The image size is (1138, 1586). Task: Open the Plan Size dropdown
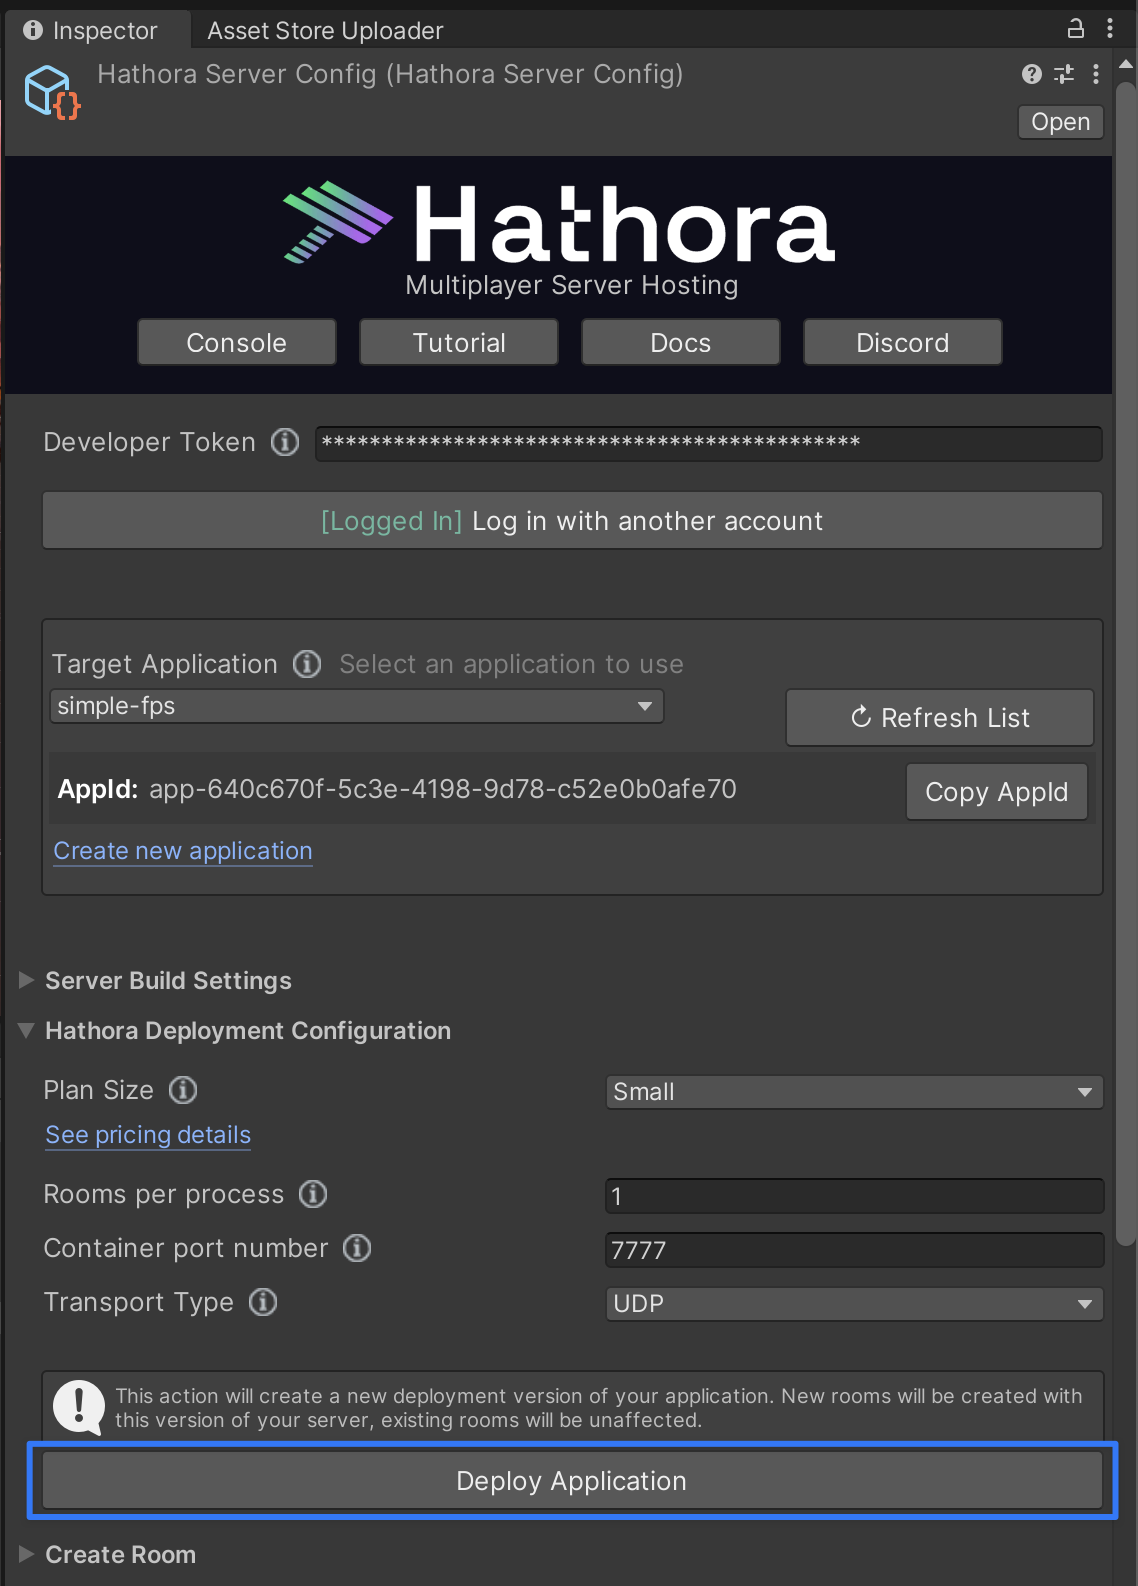point(855,1092)
